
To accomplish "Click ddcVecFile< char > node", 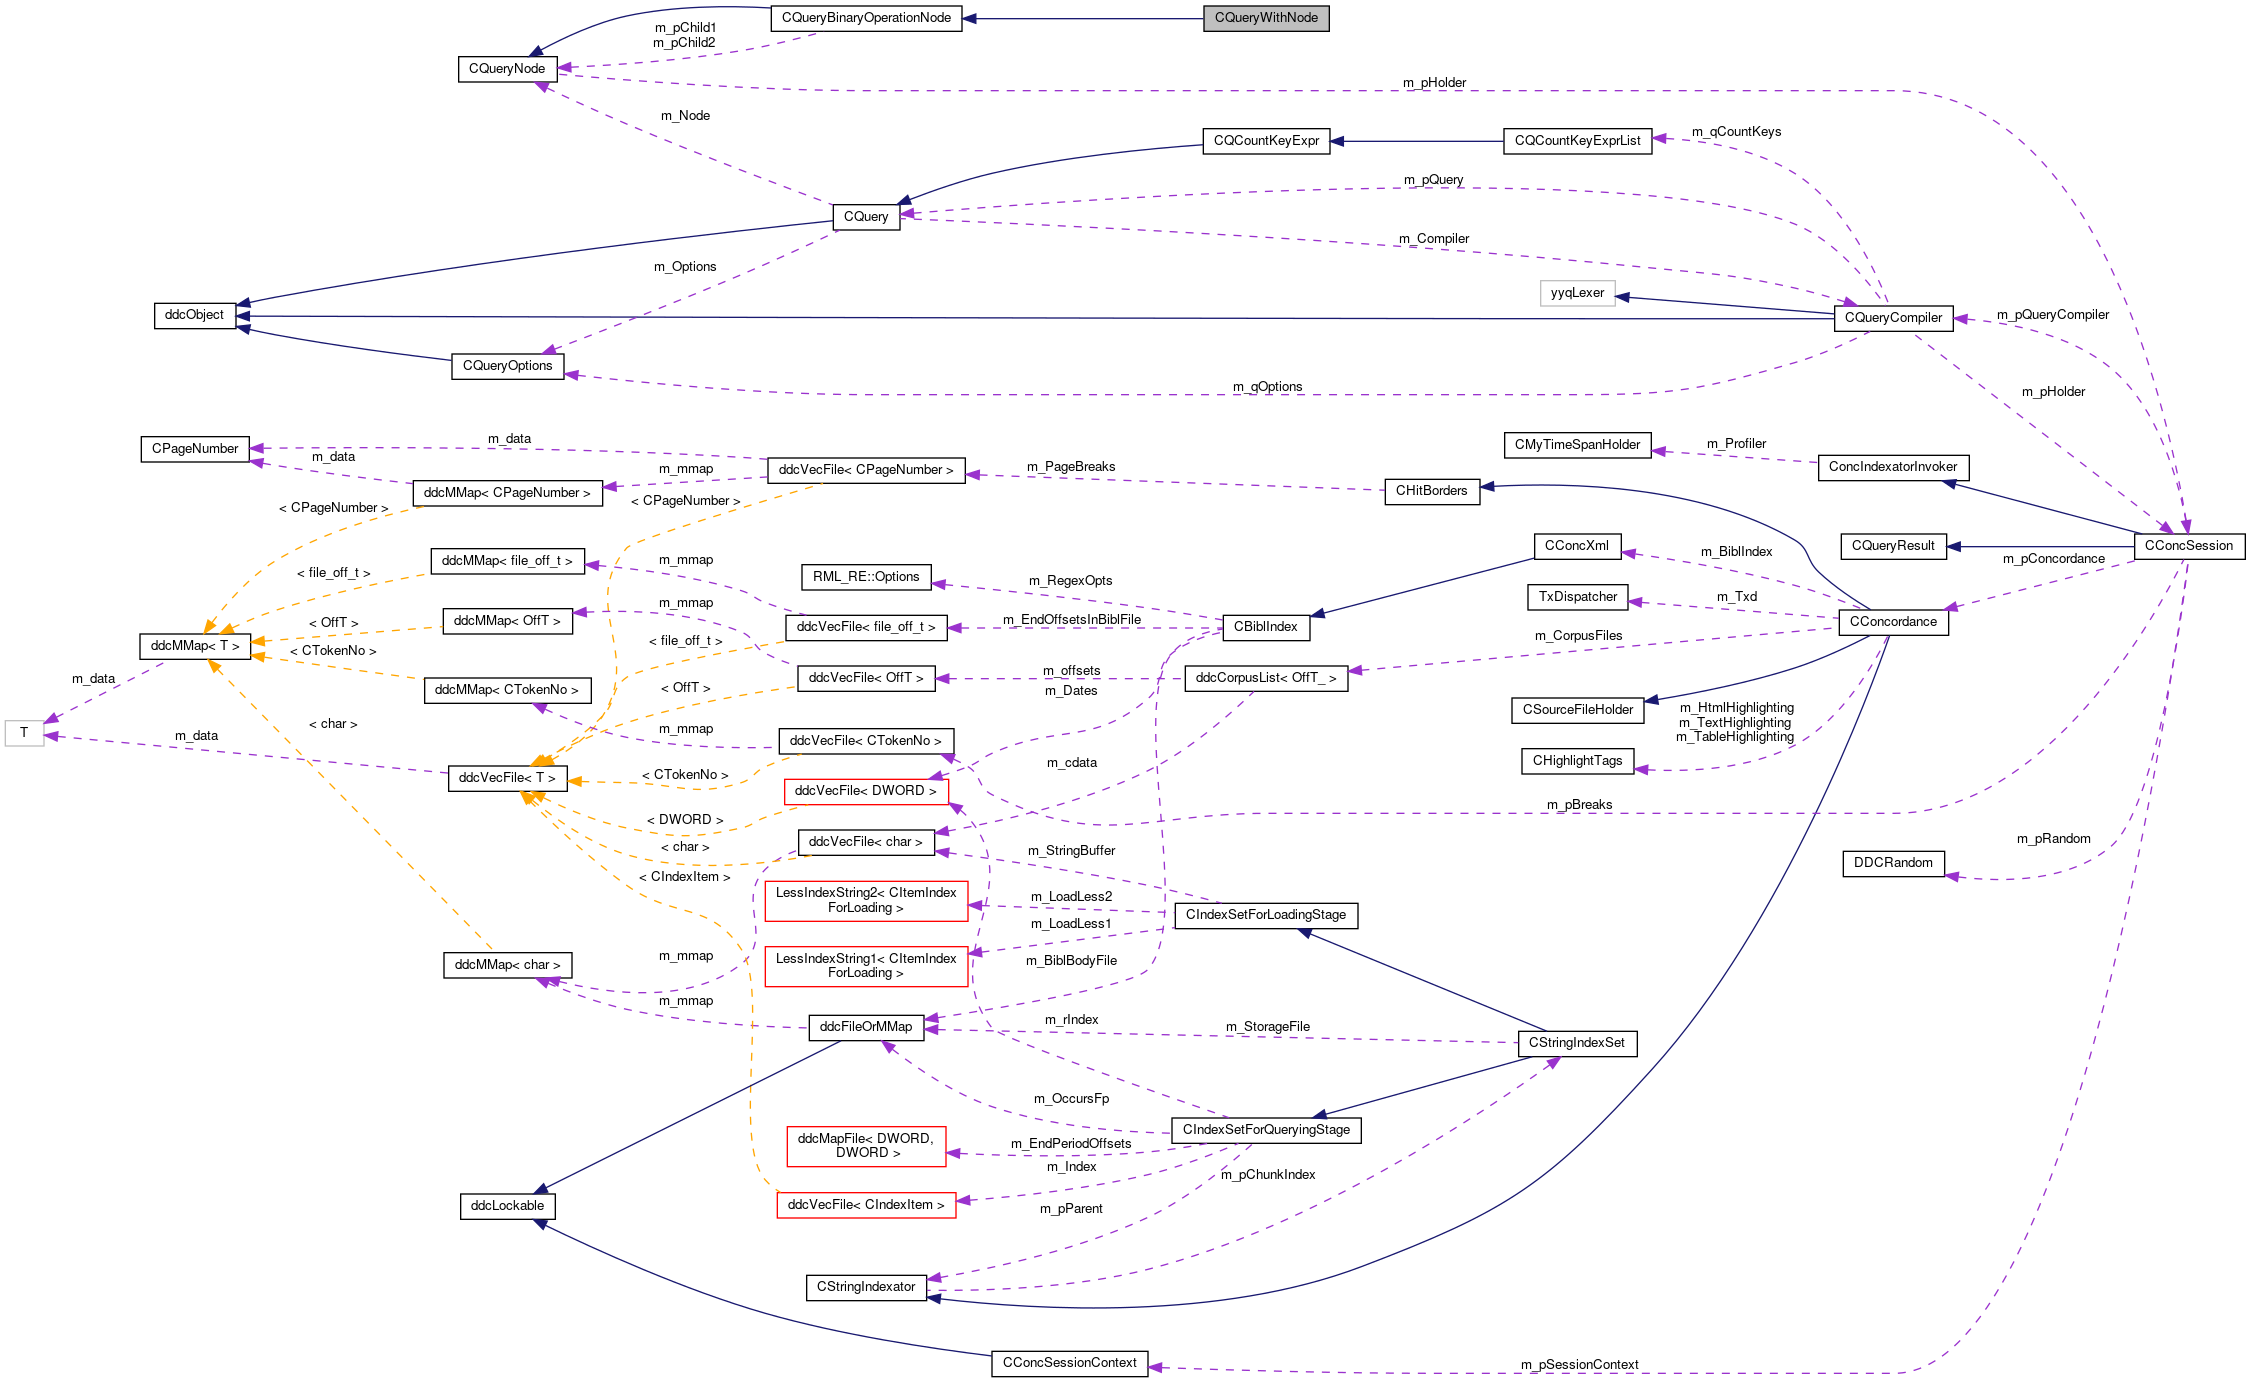I will click(866, 842).
